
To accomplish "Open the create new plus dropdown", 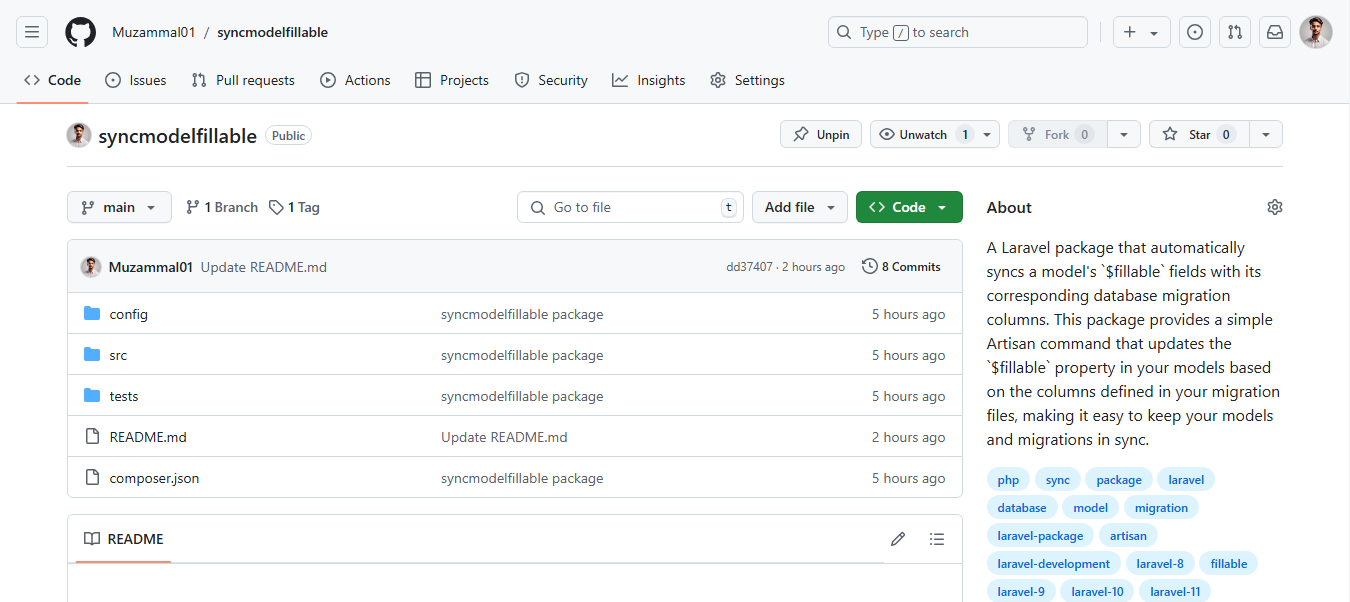I will (x=1141, y=32).
